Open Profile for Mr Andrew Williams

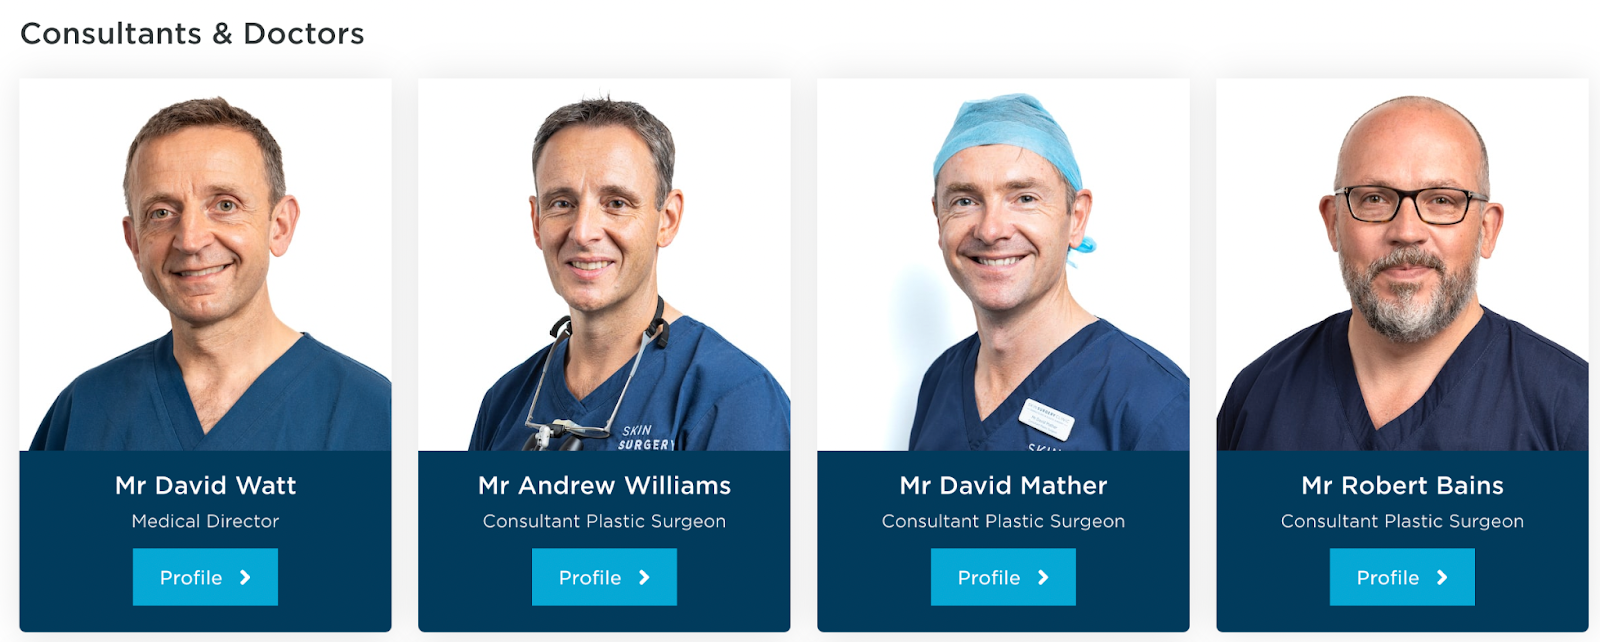click(604, 577)
